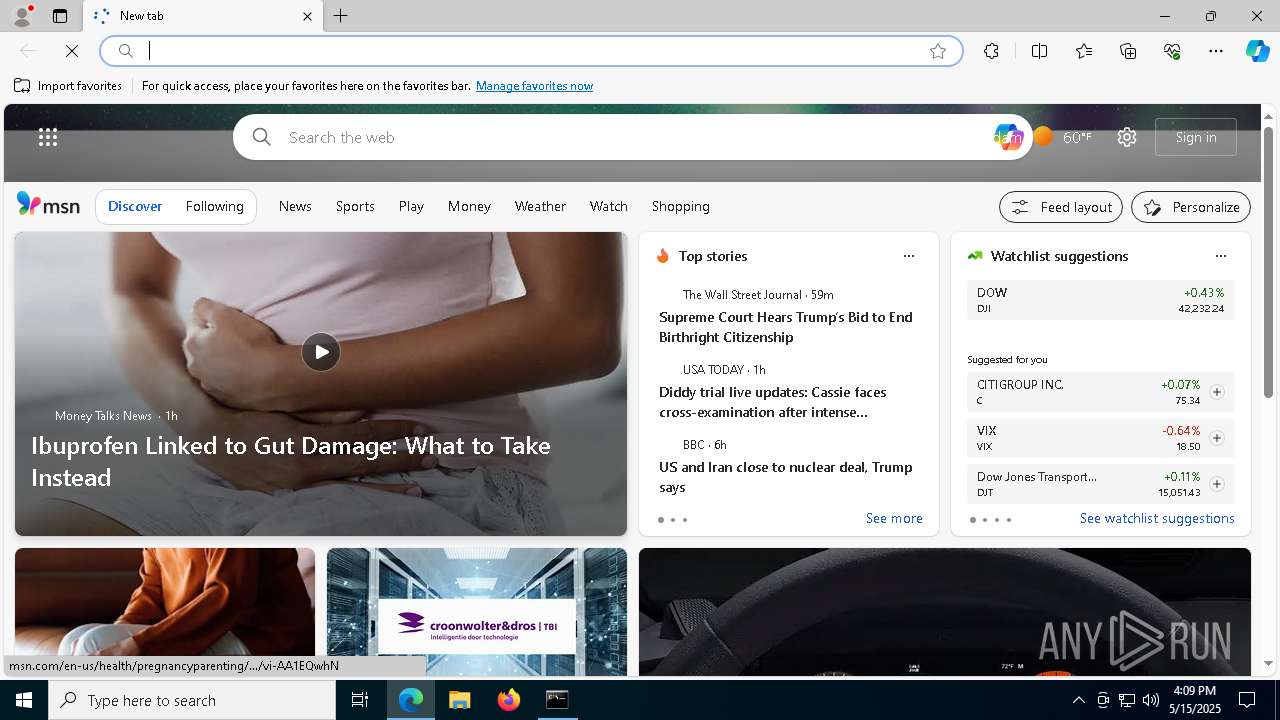Viewport: 1280px width, 720px height.
Task: Click the Sign in button
Action: [1196, 137]
